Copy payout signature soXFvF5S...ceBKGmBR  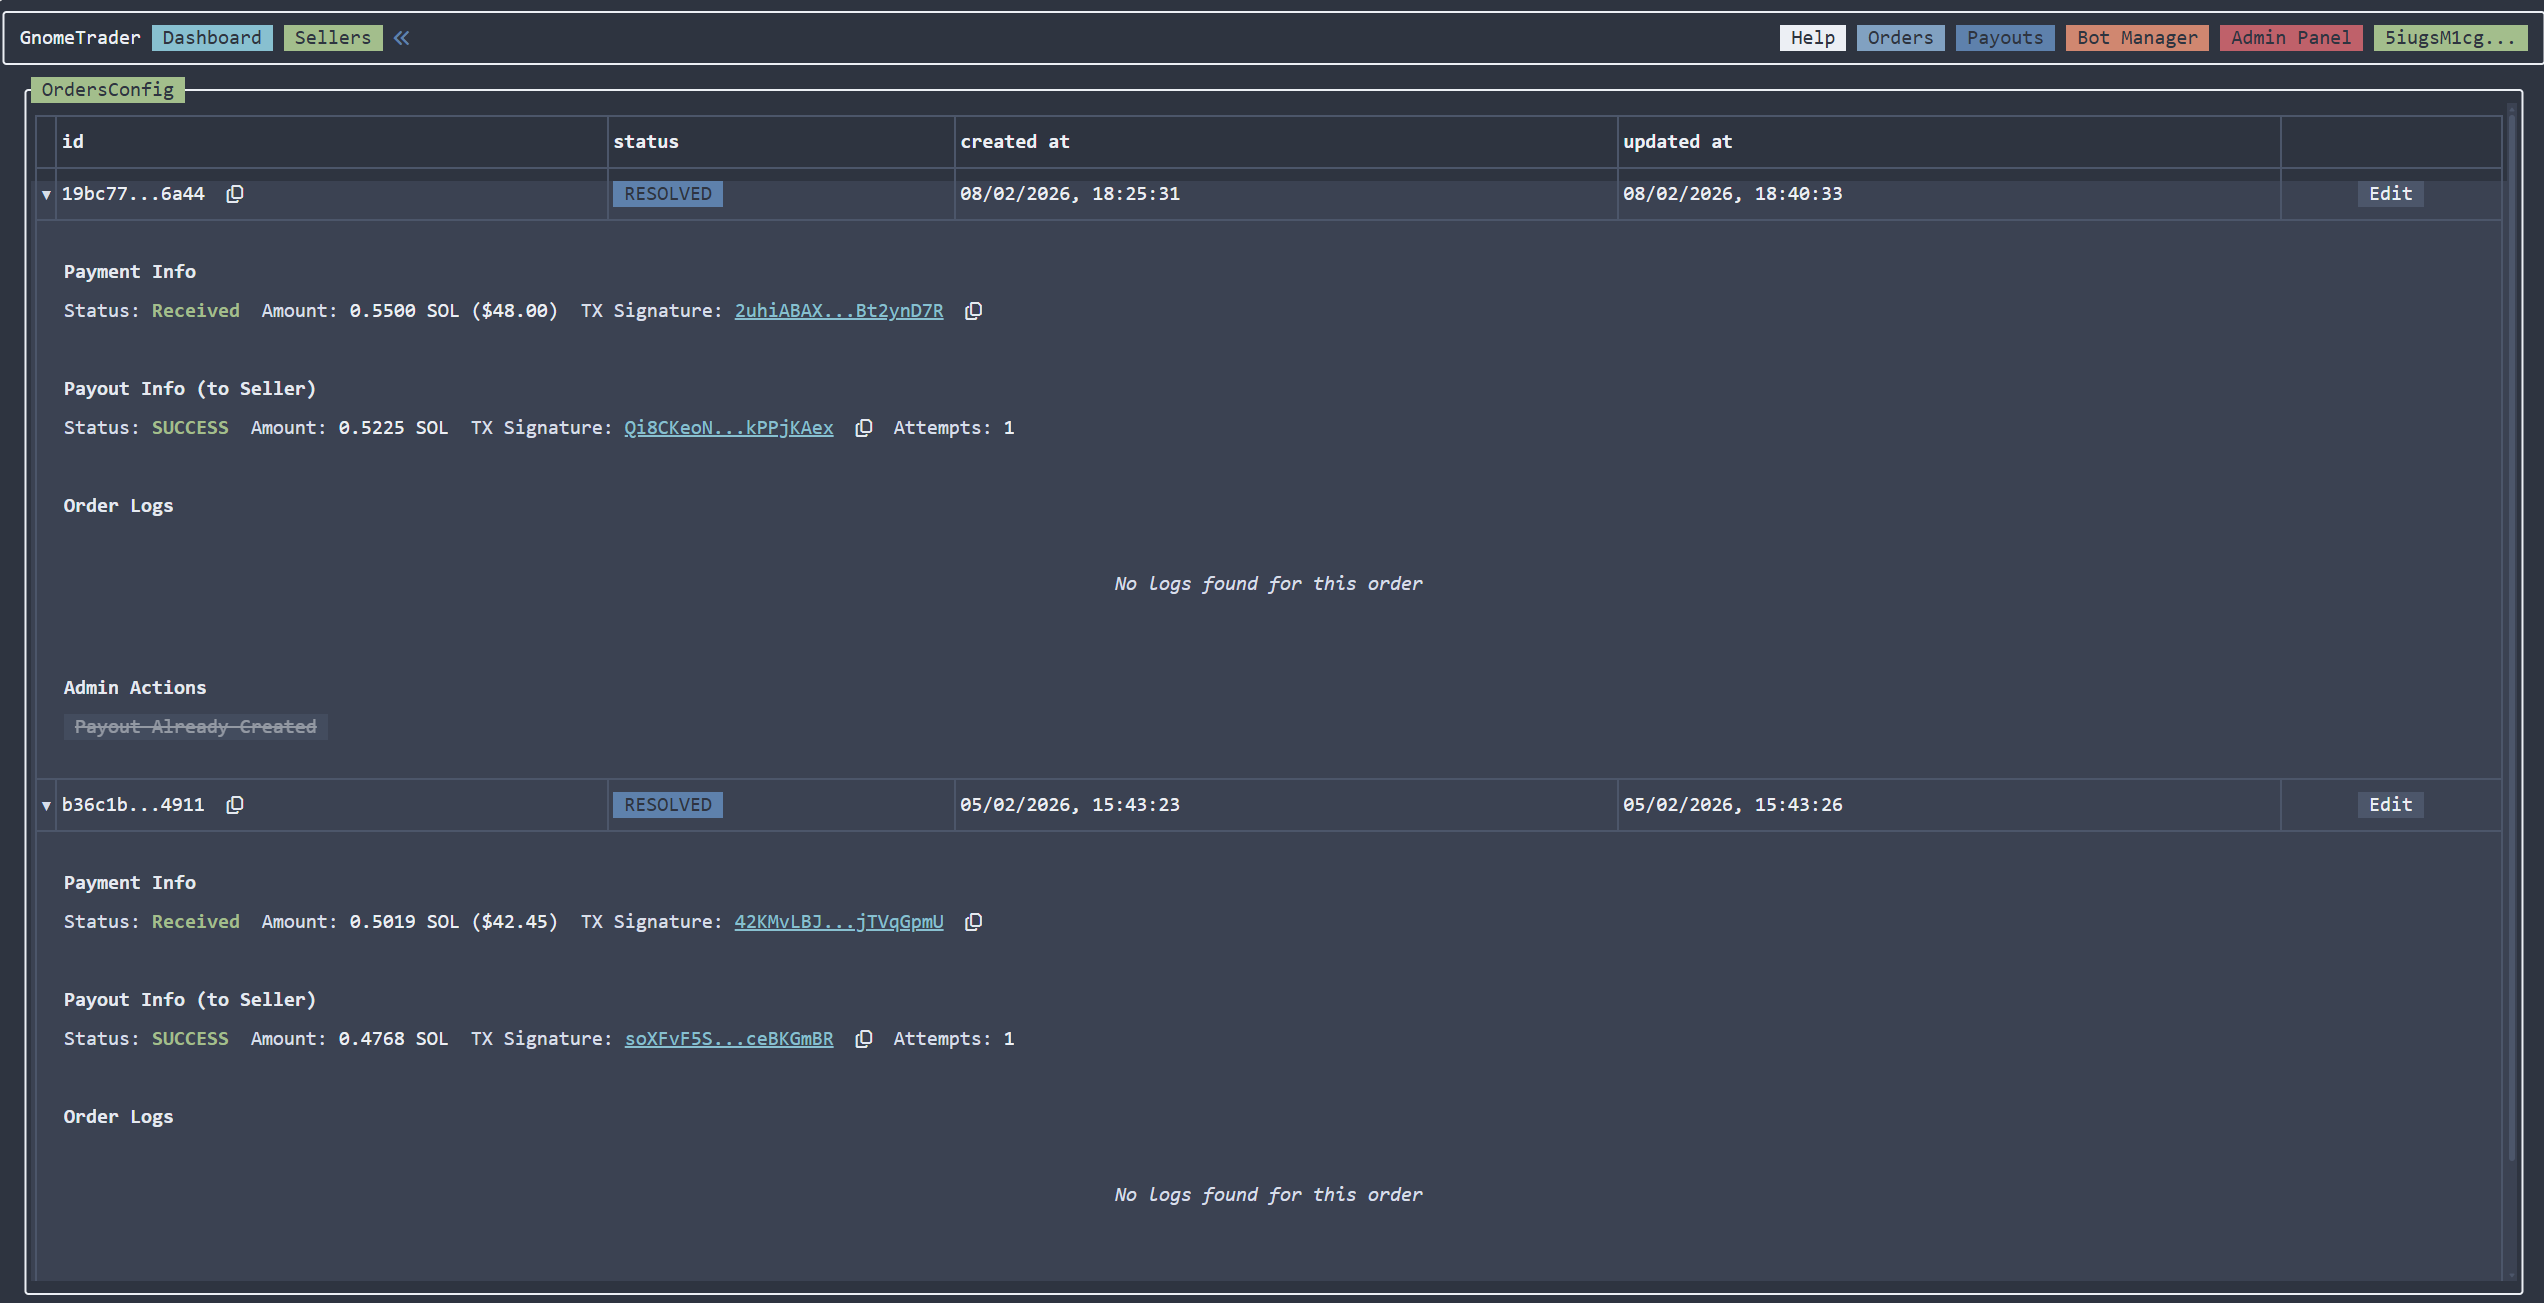click(x=863, y=1039)
